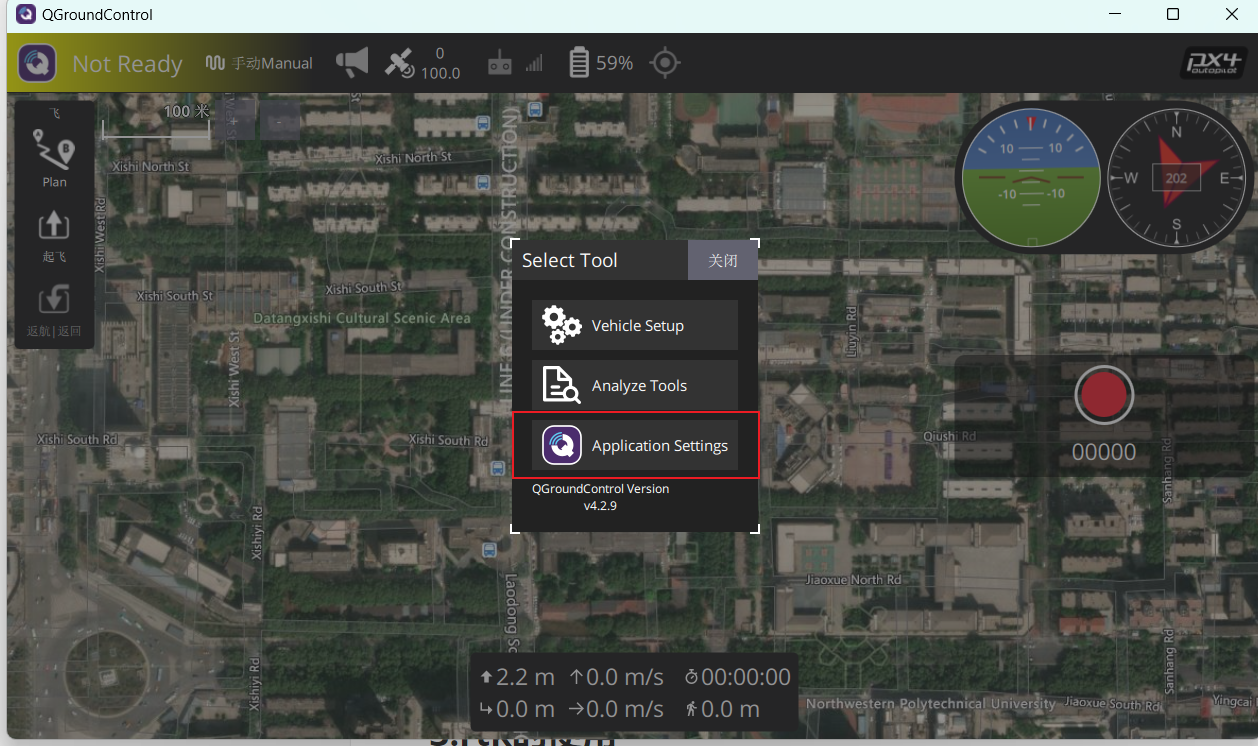This screenshot has width=1258, height=746.
Task: Click the map zoom-out minus button
Action: click(x=279, y=120)
